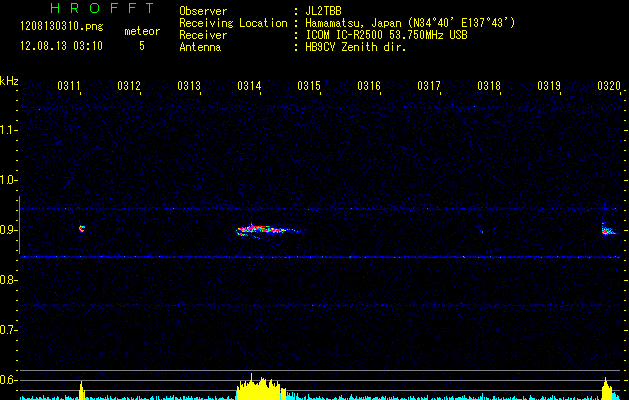Click the 0.9 kHz axis label
Screen dimensions: 629x400
9,230
